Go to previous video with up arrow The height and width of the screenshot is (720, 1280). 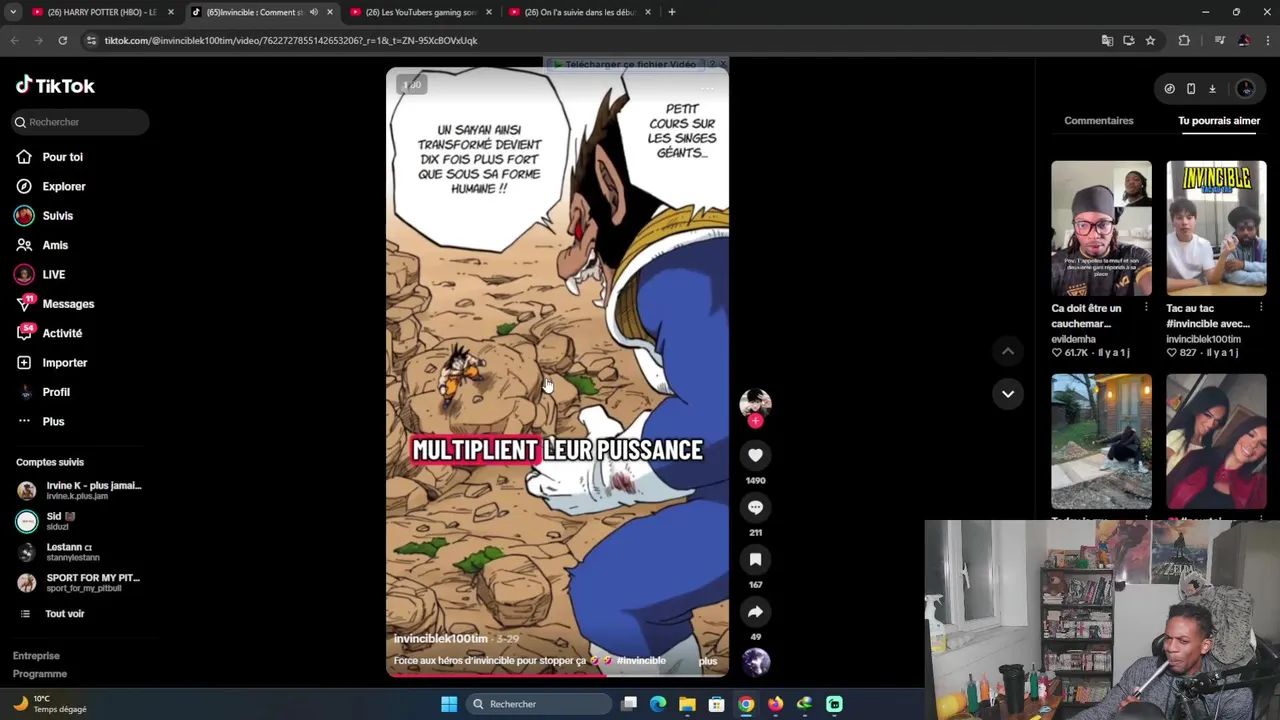[x=1008, y=351]
